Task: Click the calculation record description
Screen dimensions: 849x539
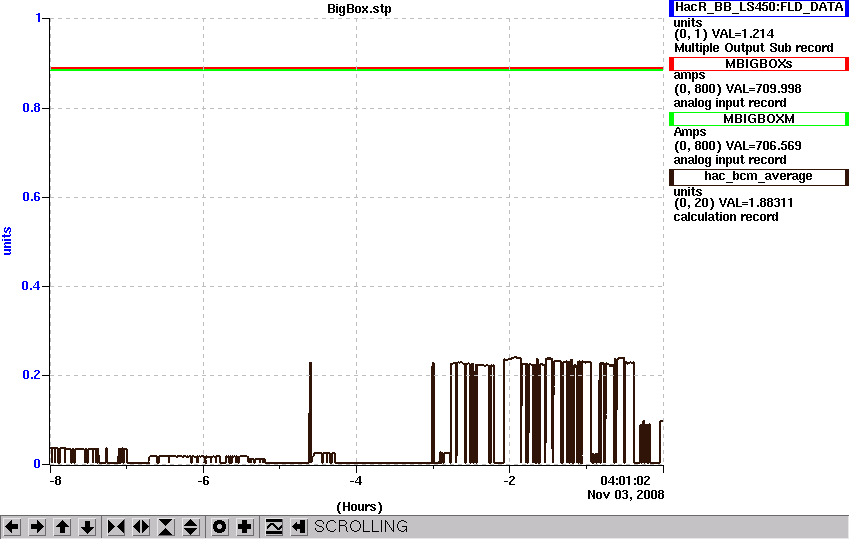Action: 726,217
